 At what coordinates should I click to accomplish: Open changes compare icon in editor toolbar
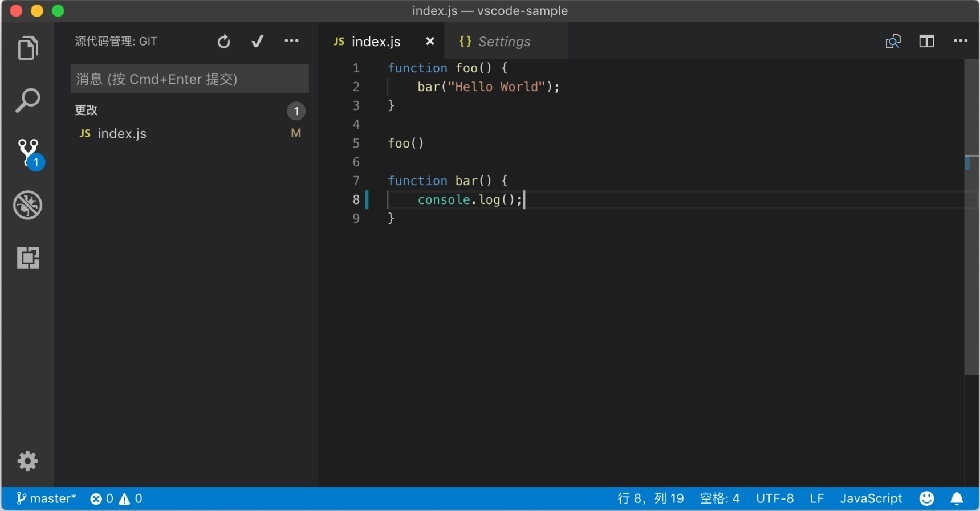tap(893, 41)
